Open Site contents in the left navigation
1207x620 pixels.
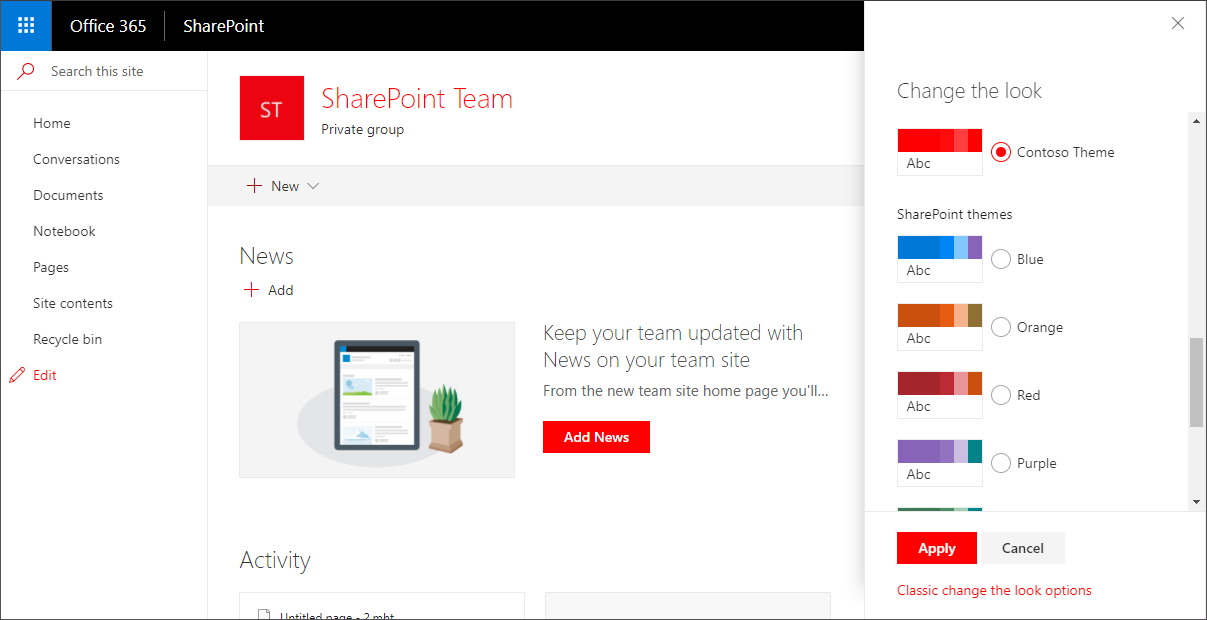73,303
